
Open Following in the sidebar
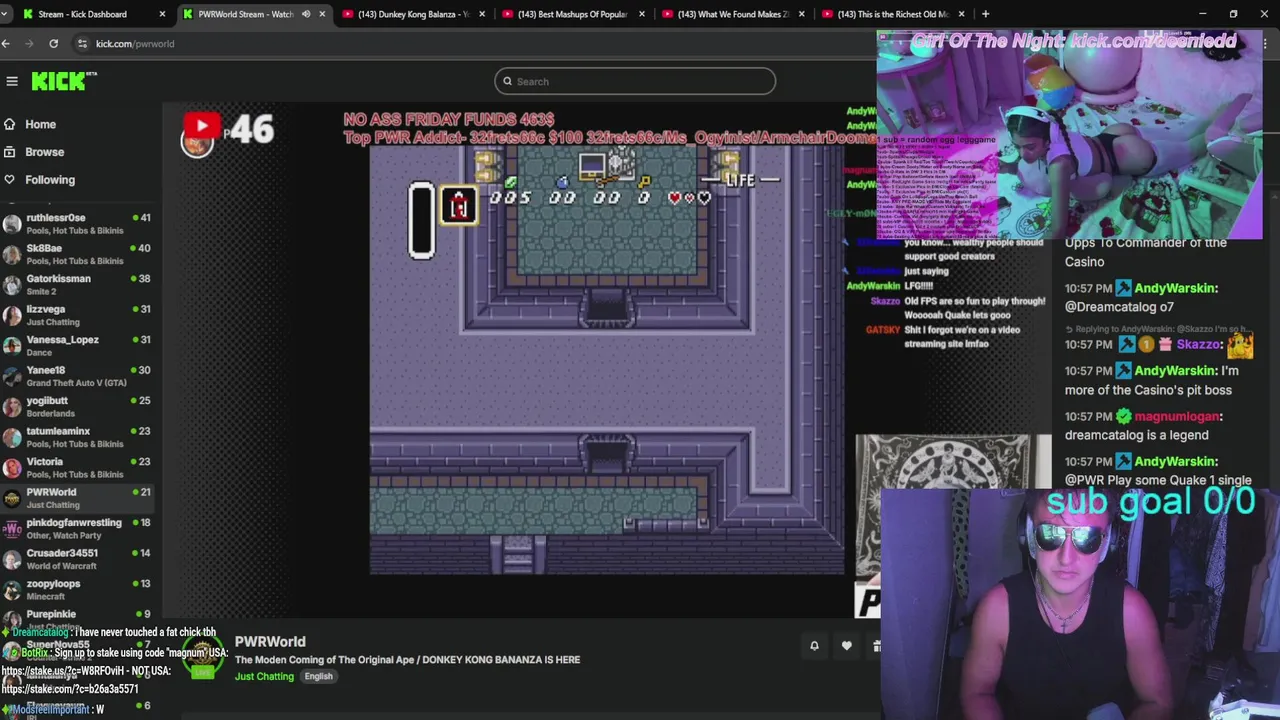pyautogui.click(x=50, y=180)
